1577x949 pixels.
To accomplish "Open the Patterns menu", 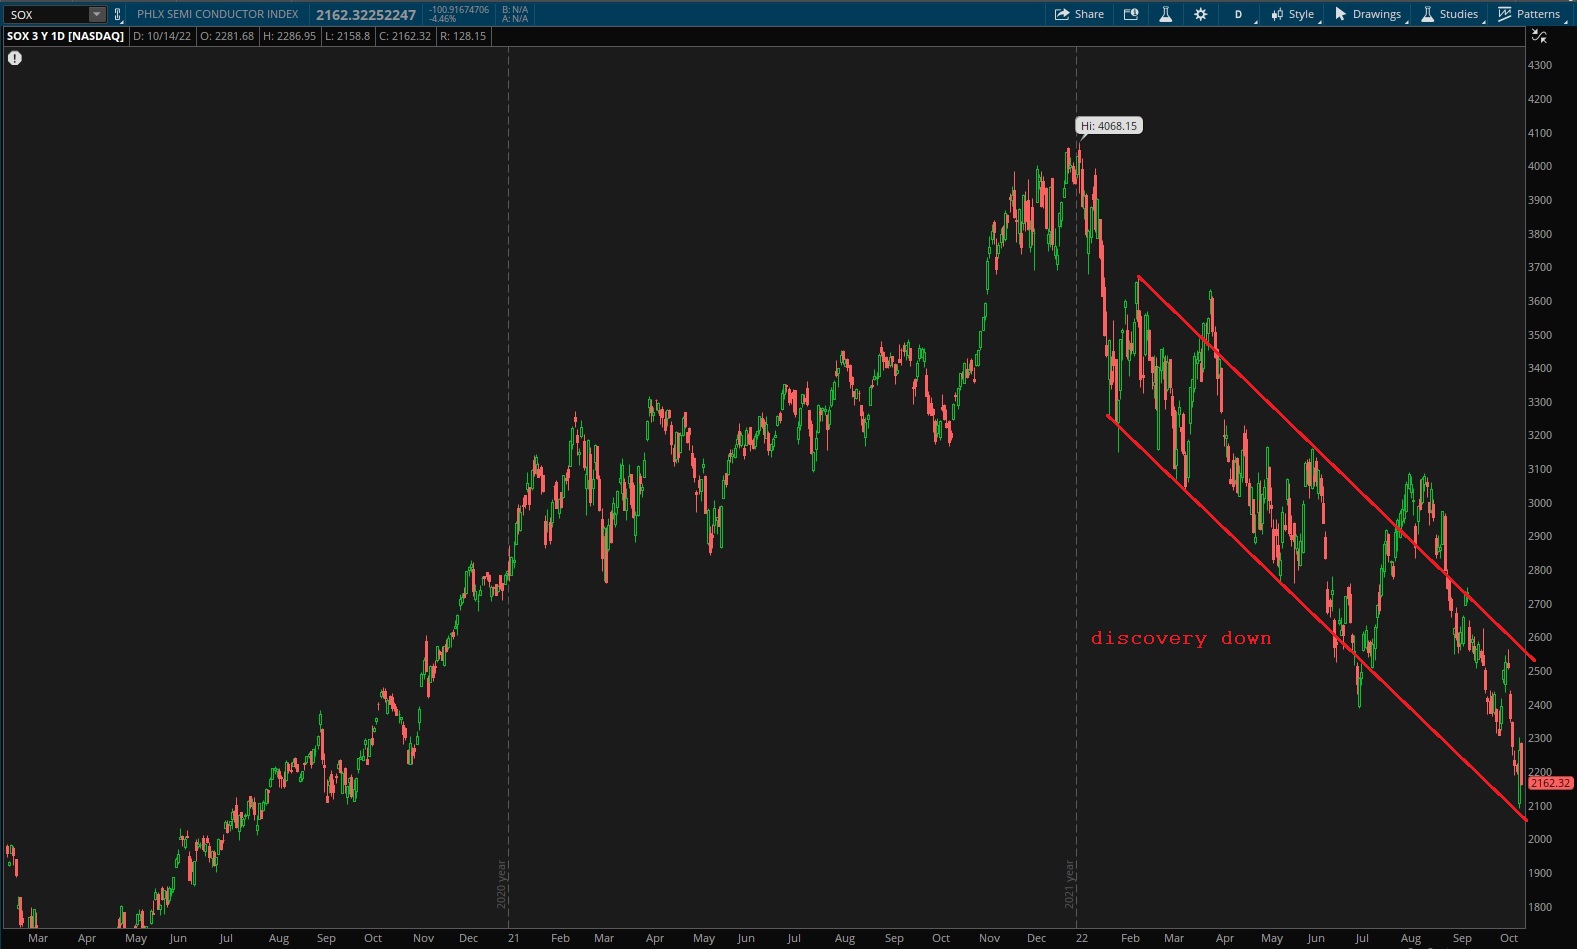I will click(x=1530, y=14).
